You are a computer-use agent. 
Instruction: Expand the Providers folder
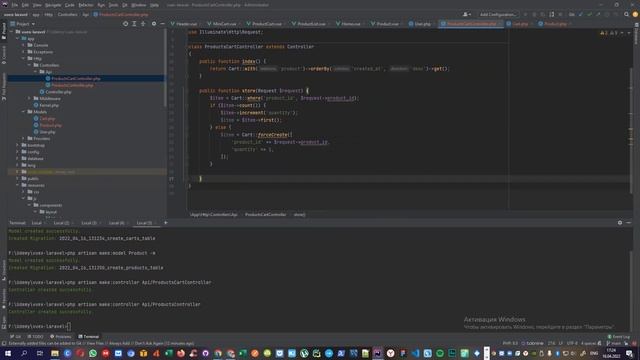24,138
